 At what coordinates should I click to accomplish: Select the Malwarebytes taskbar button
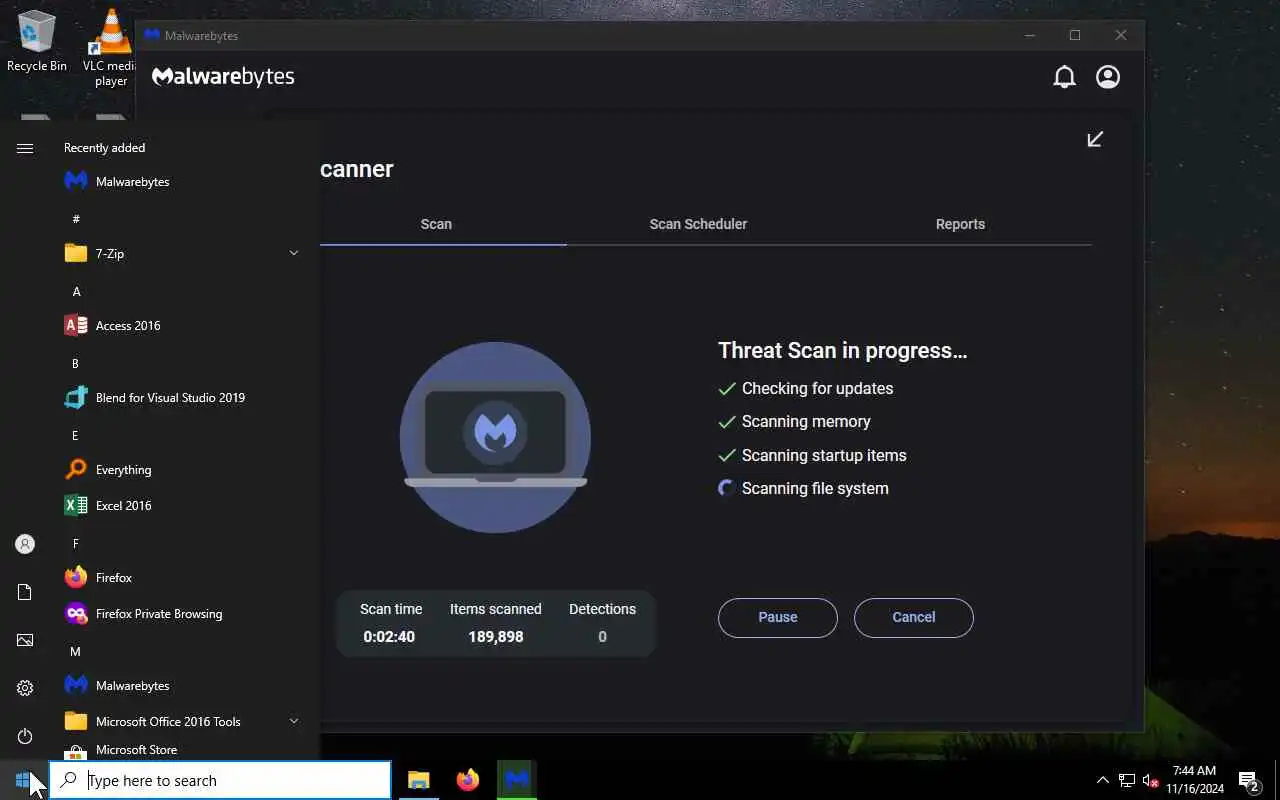516,780
